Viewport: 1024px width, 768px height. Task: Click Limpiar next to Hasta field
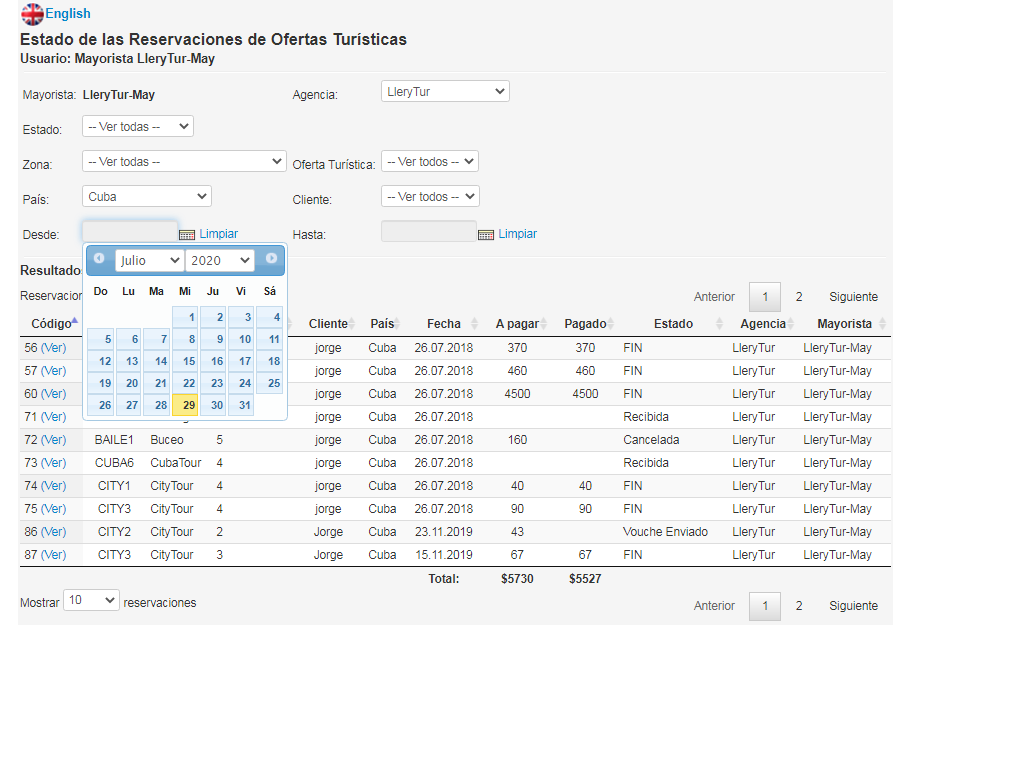(518, 234)
